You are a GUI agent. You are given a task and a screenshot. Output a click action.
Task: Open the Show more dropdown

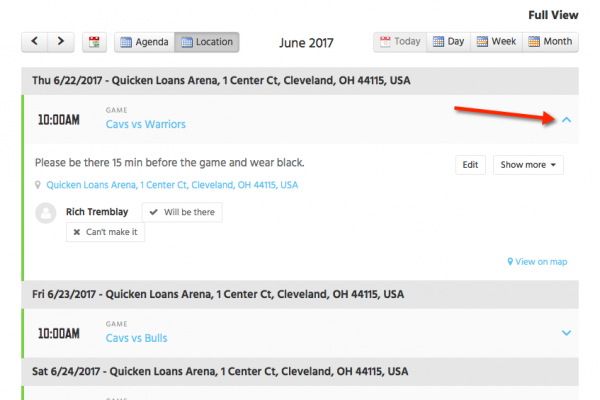pyautogui.click(x=528, y=165)
